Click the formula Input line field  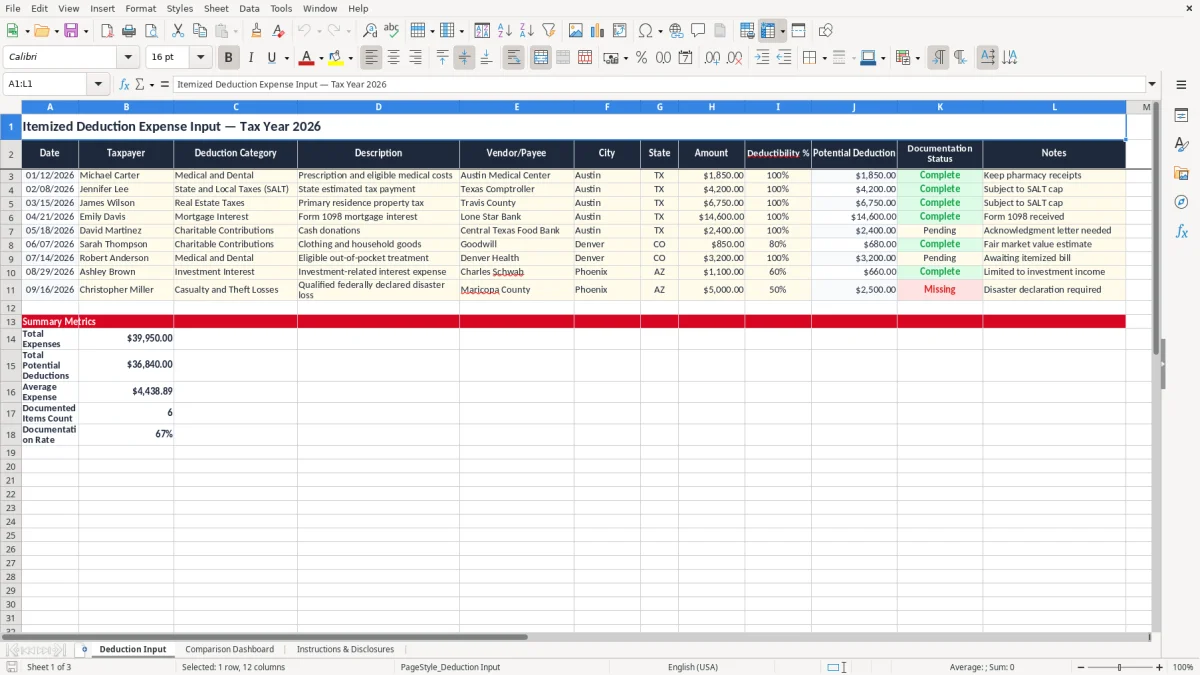click(x=658, y=85)
